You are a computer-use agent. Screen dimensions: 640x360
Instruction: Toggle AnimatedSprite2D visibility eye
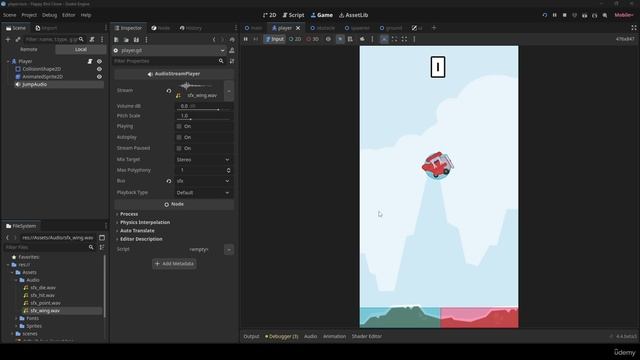[x=99, y=77]
